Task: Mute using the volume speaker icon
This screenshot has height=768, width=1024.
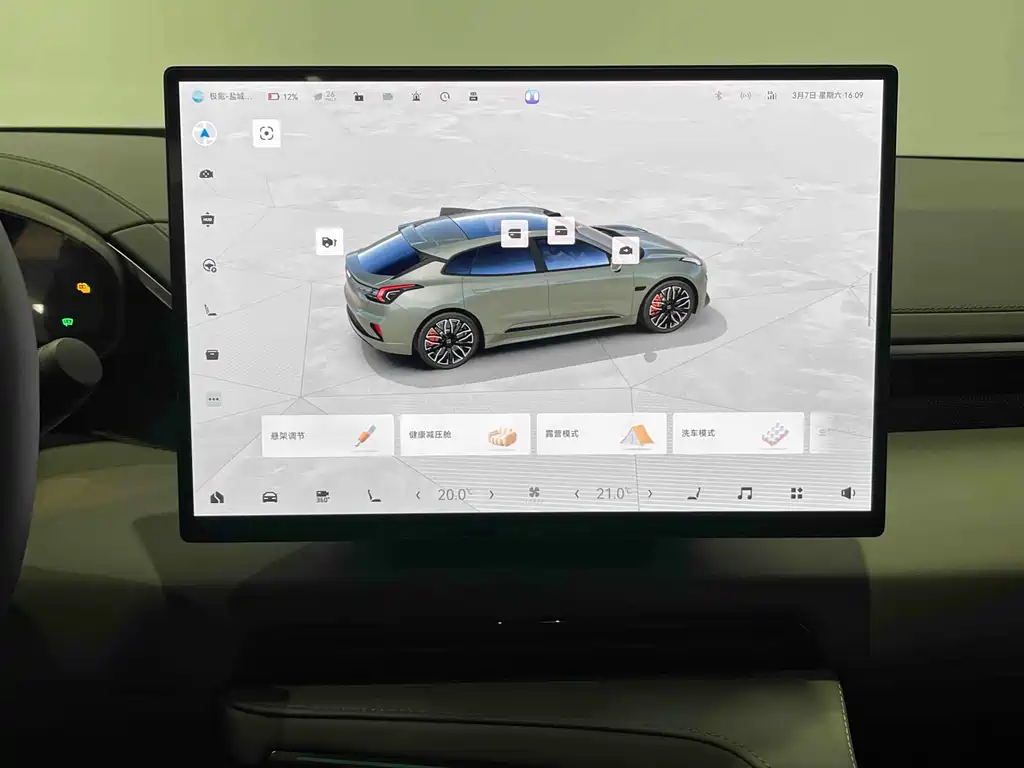Action: (848, 493)
